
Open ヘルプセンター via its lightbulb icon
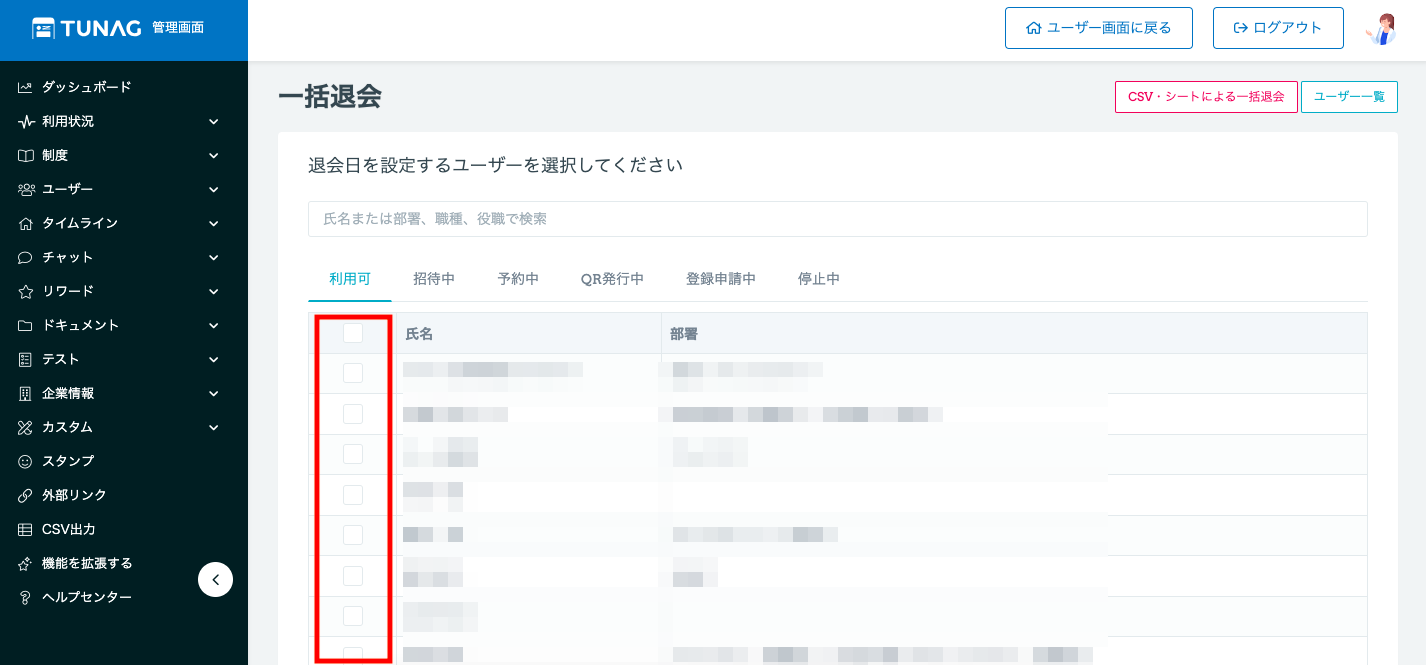point(26,597)
